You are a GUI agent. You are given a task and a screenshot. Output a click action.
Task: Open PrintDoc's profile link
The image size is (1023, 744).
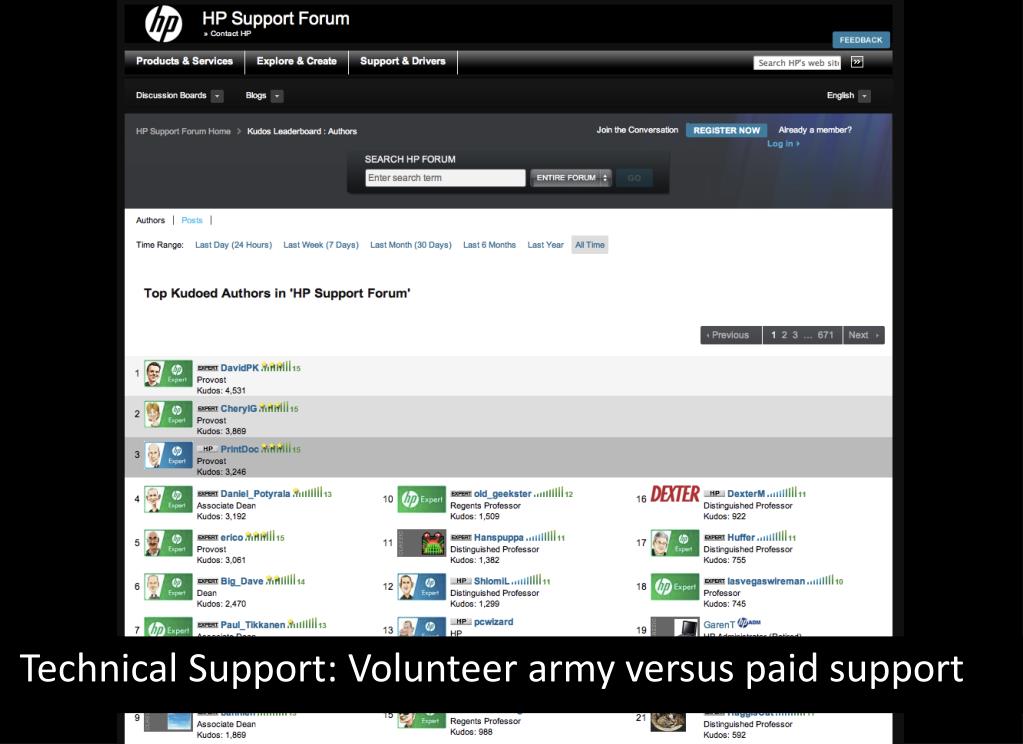239,449
